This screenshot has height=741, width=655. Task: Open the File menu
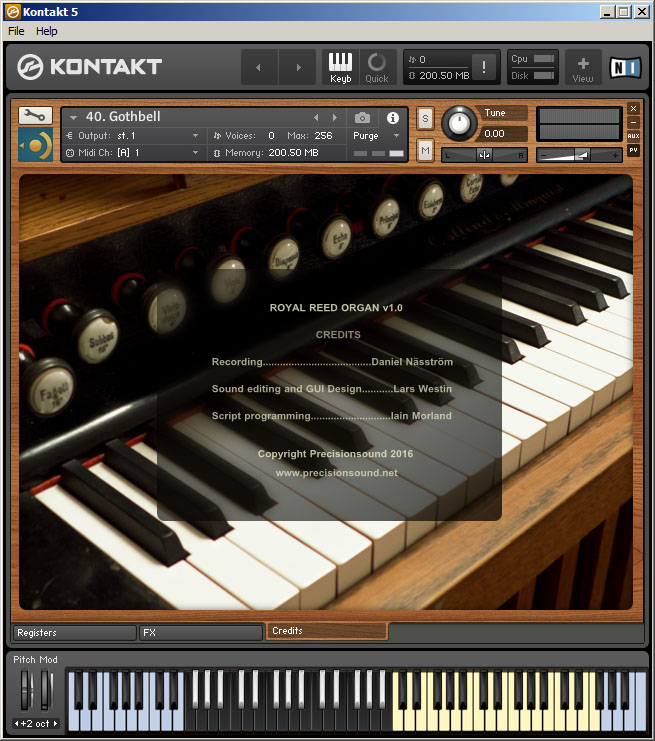pyautogui.click(x=16, y=31)
